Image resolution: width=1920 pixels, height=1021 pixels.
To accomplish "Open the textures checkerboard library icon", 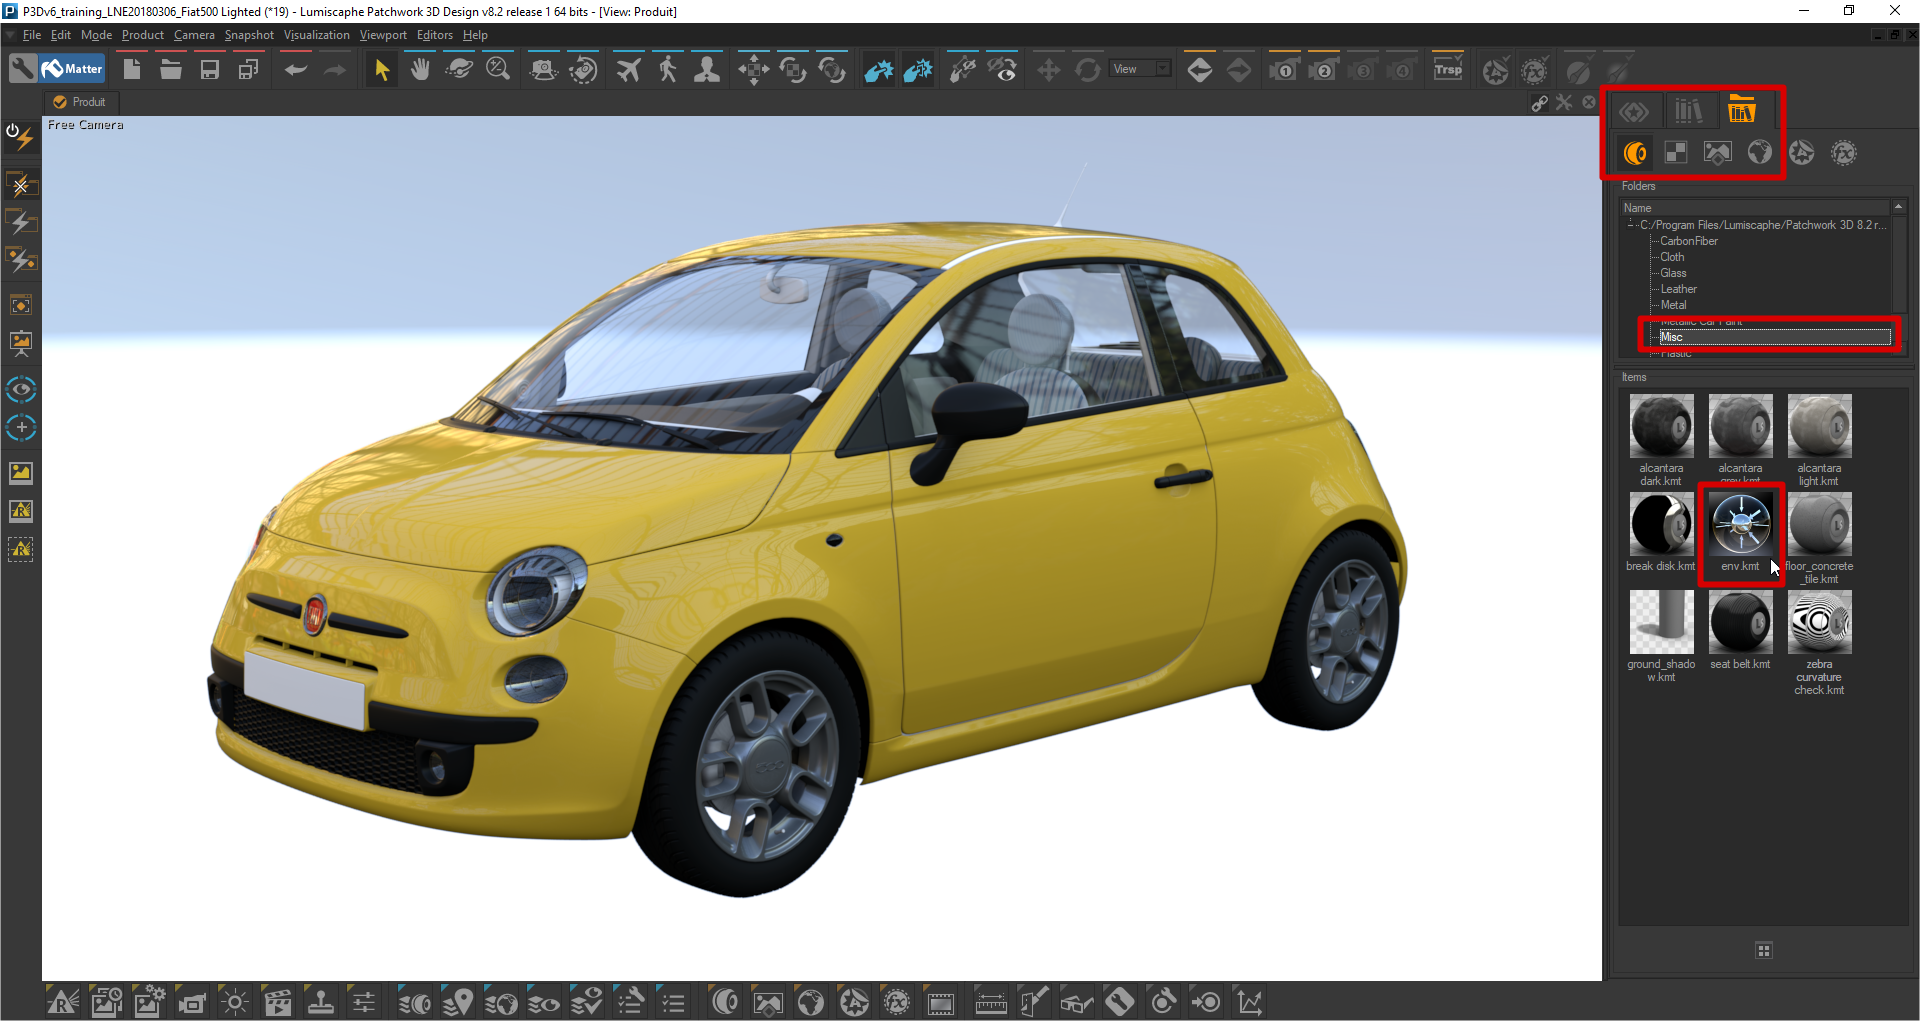I will point(1676,153).
